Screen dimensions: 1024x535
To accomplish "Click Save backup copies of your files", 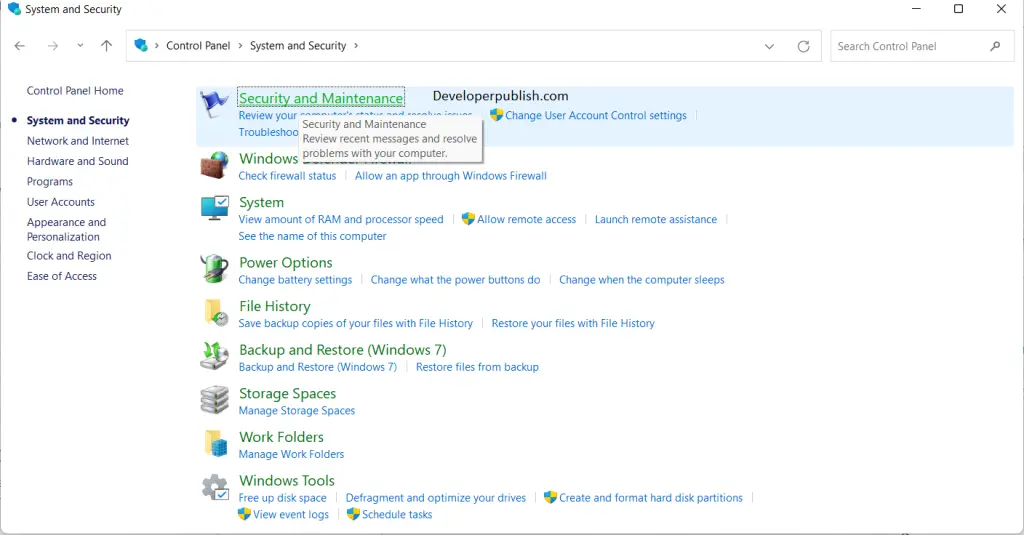I will point(355,323).
